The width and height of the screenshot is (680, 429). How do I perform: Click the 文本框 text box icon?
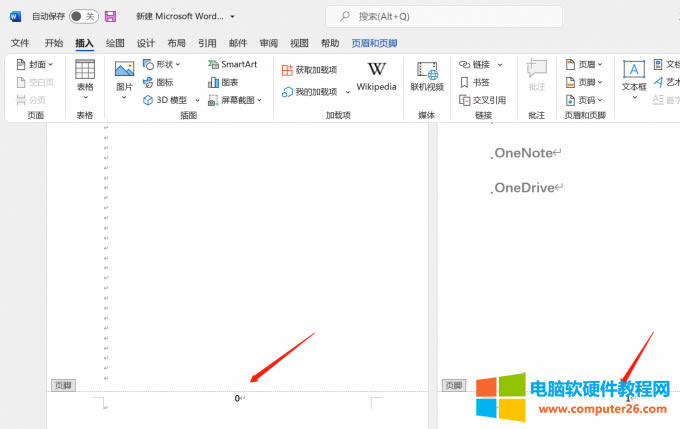[633, 70]
